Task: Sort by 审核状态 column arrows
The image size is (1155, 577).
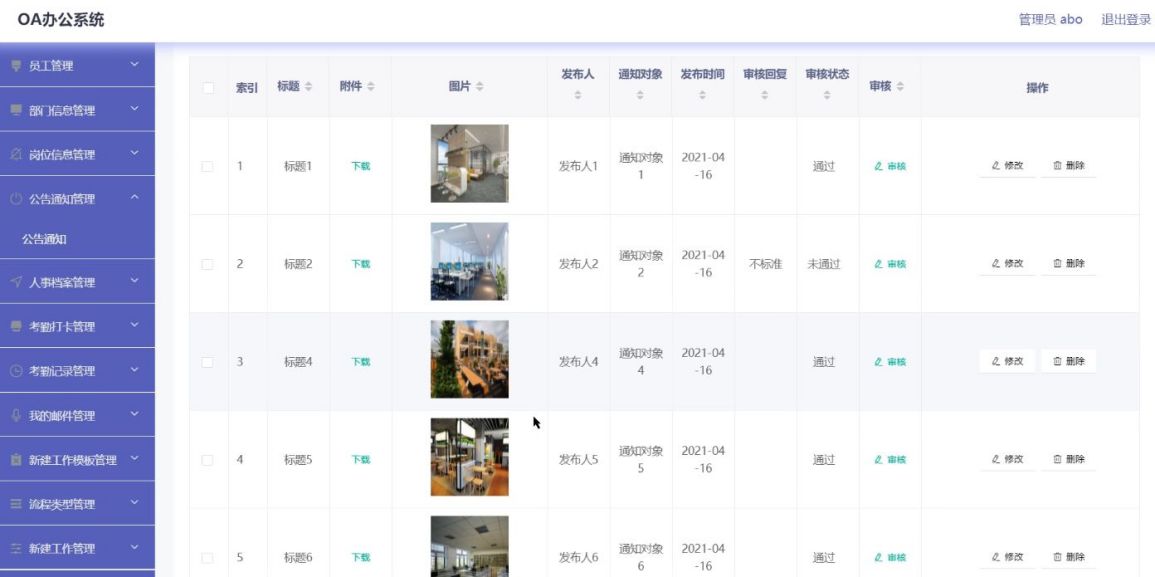Action: point(827,95)
